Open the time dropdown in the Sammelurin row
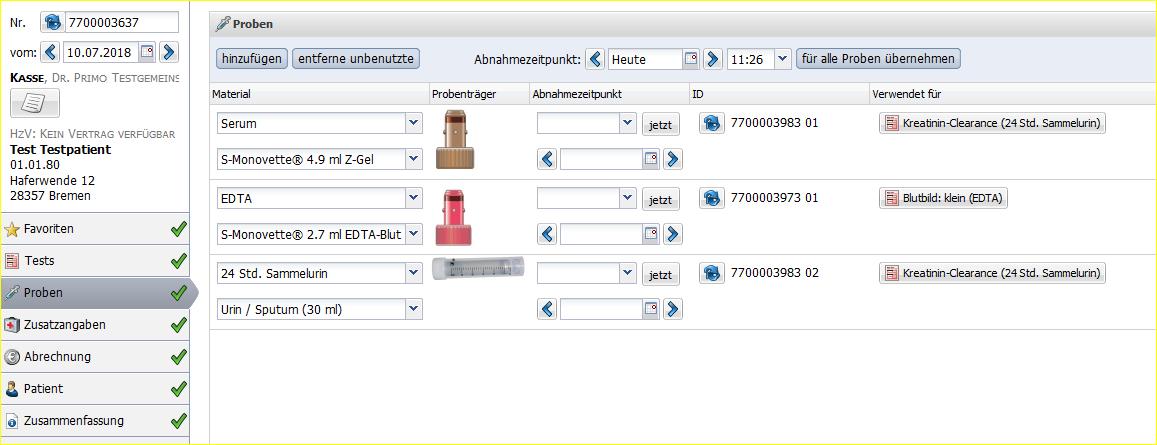Screen dimensions: 1157x445 [x=628, y=274]
